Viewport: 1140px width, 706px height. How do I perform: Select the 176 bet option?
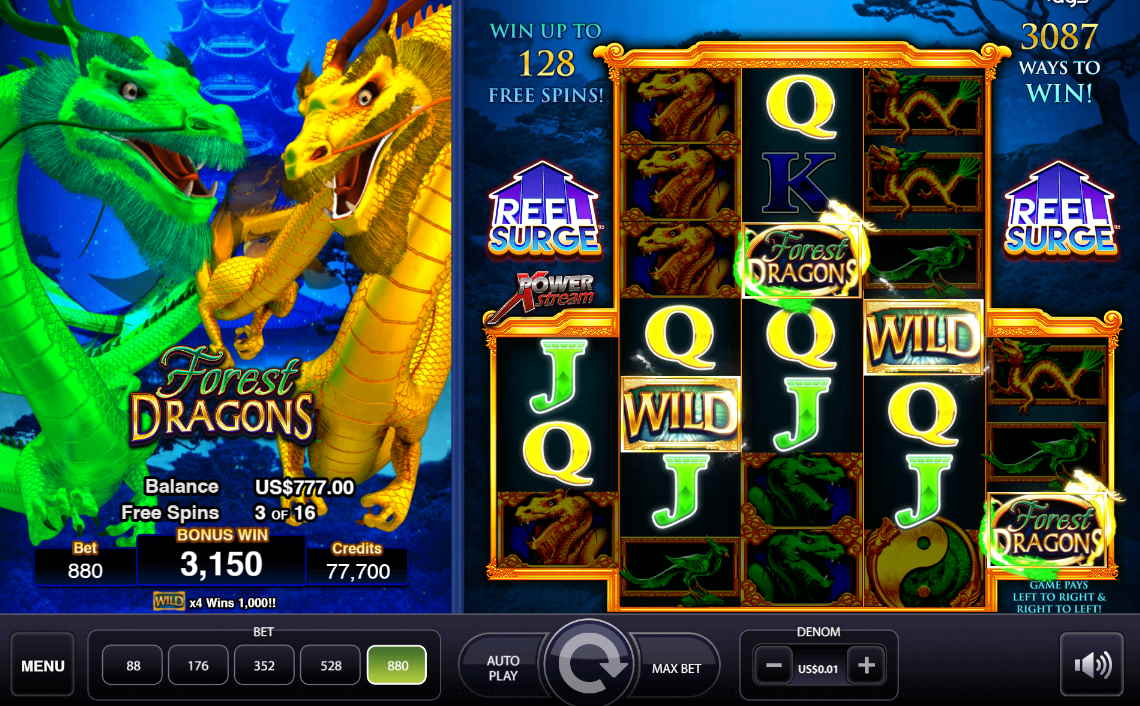pyautogui.click(x=198, y=665)
